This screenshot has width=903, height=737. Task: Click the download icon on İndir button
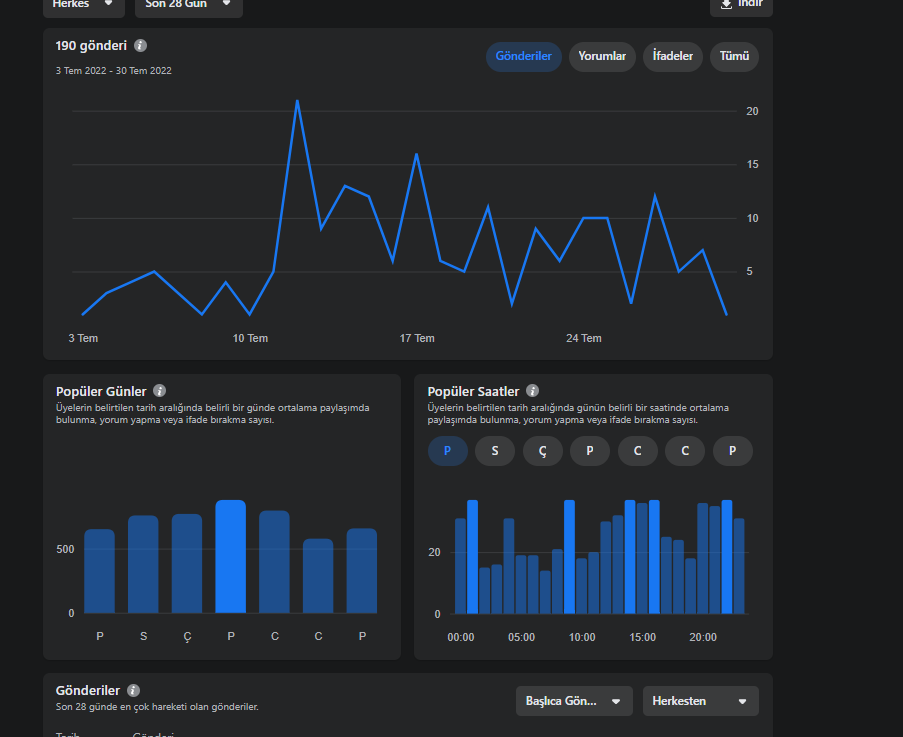pos(727,4)
